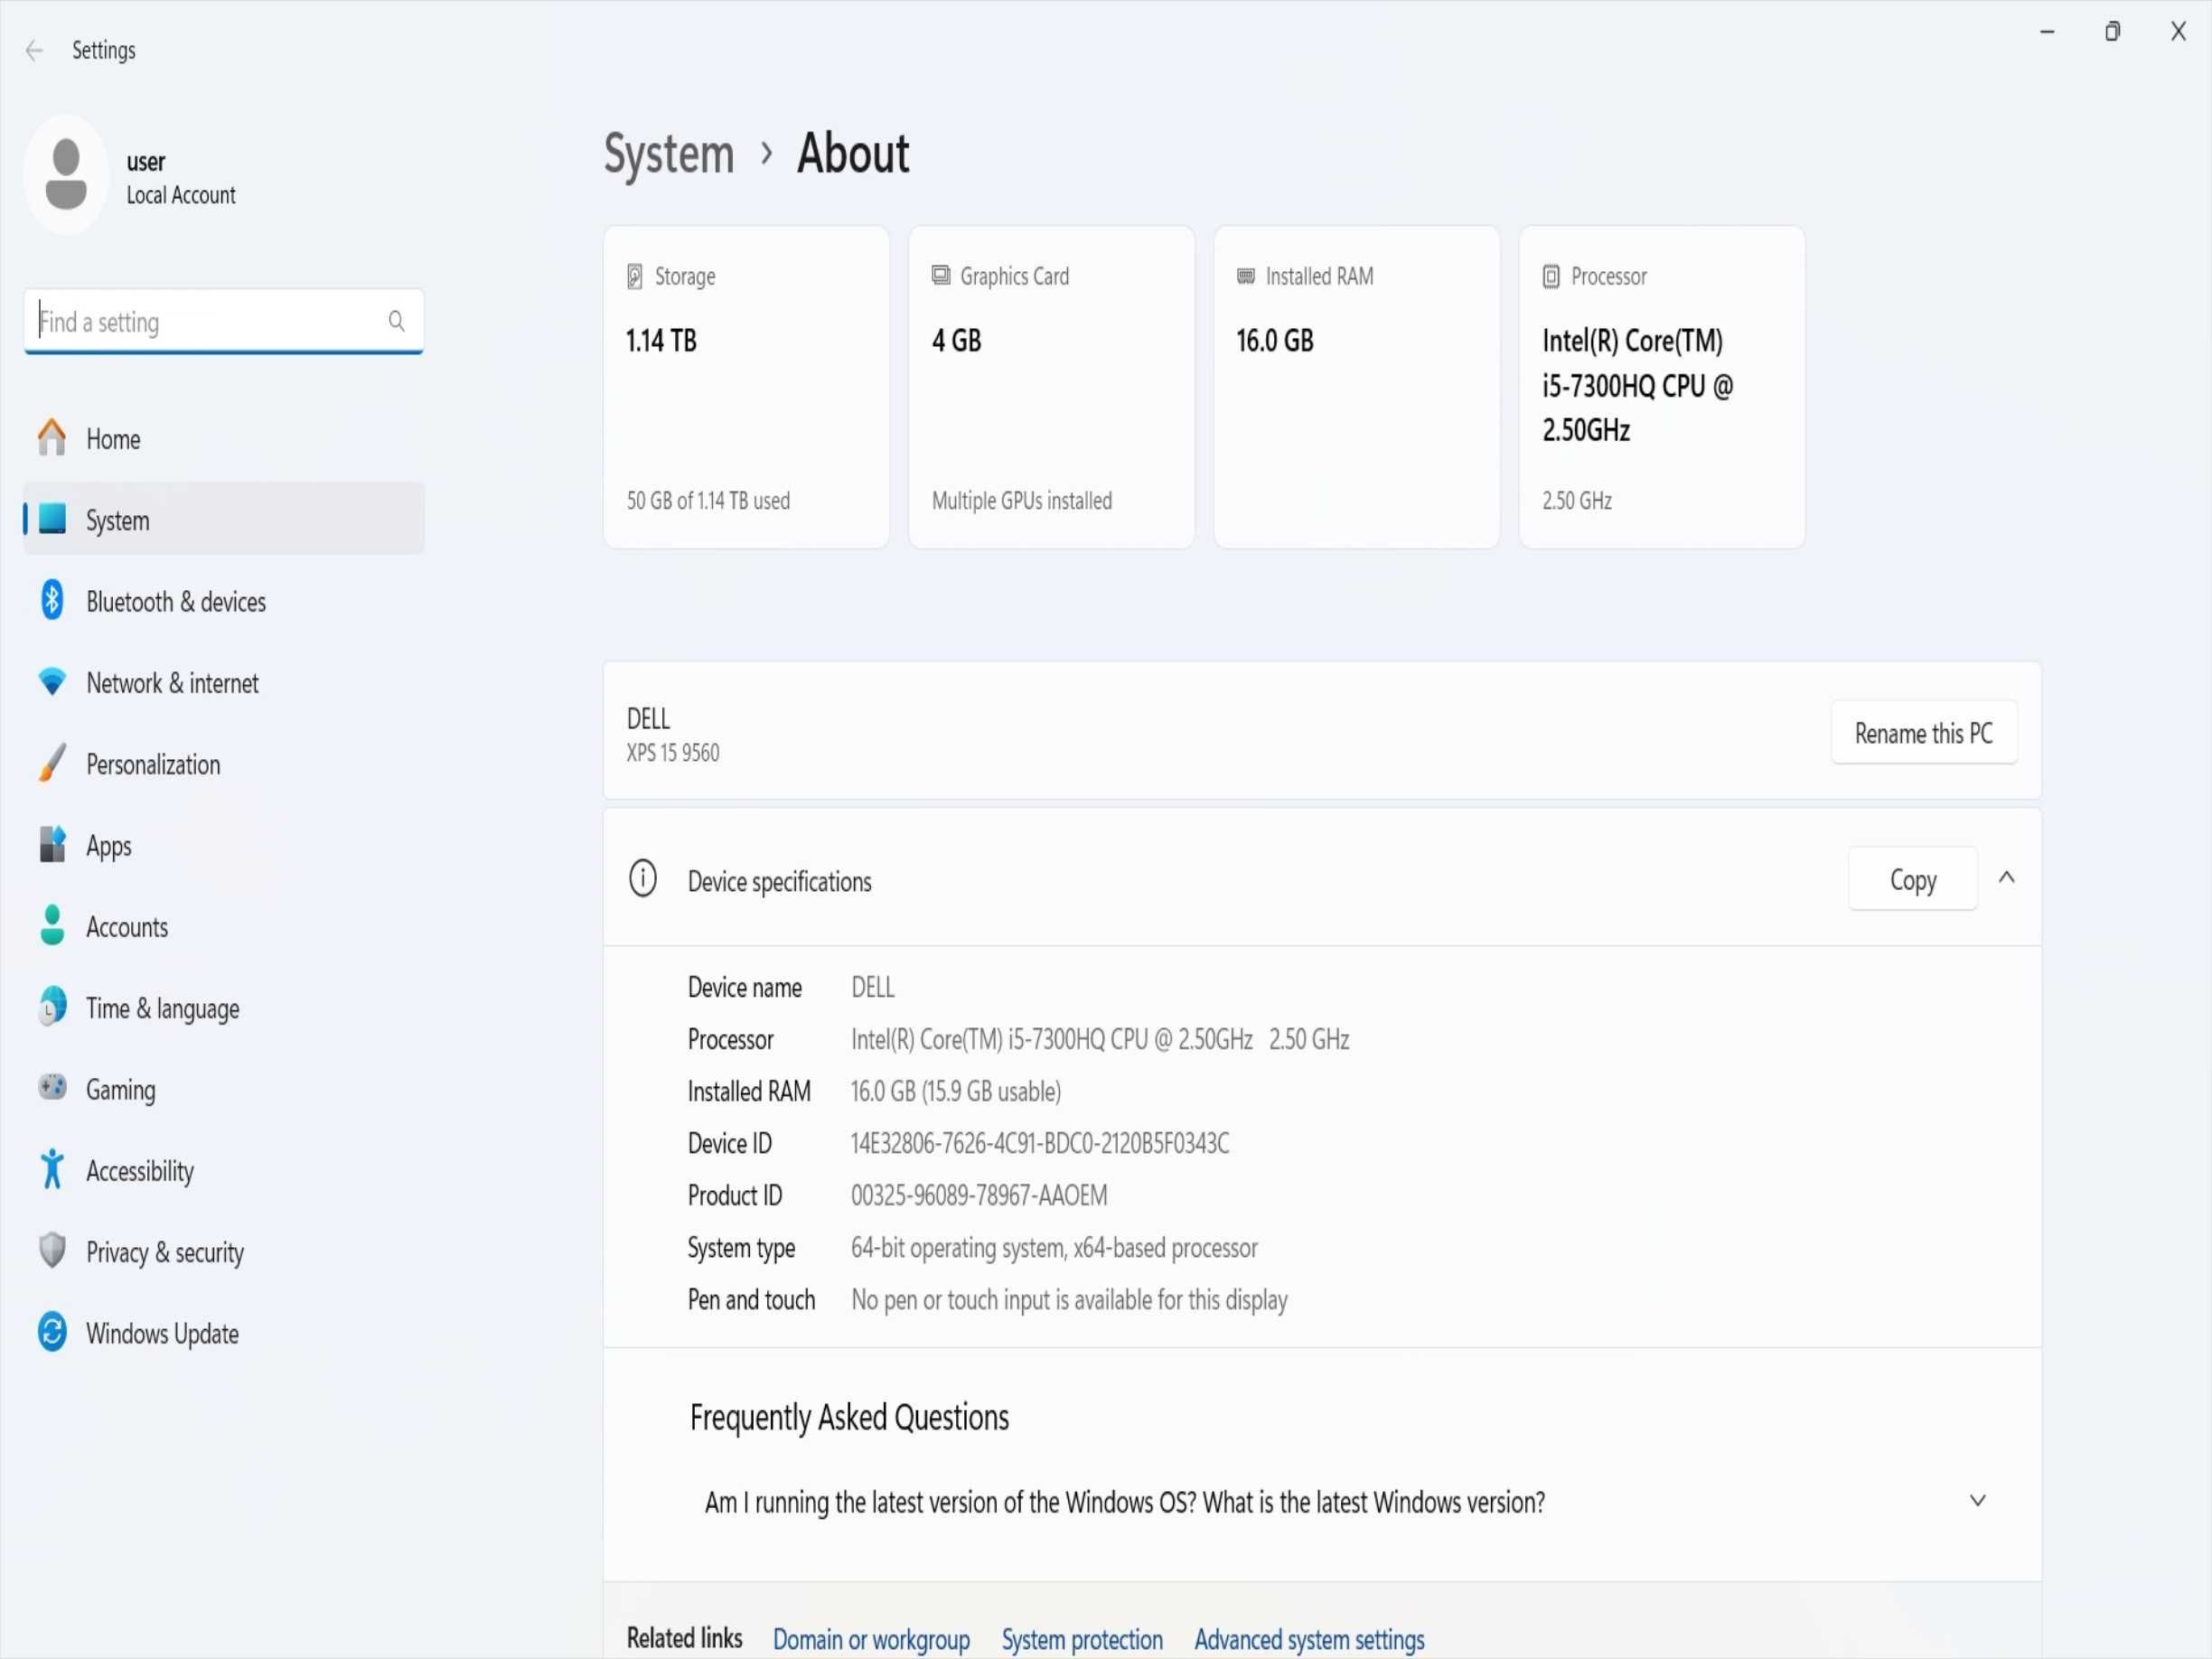The height and width of the screenshot is (1659, 2212).
Task: Open Time & language settings
Action: click(x=224, y=1007)
